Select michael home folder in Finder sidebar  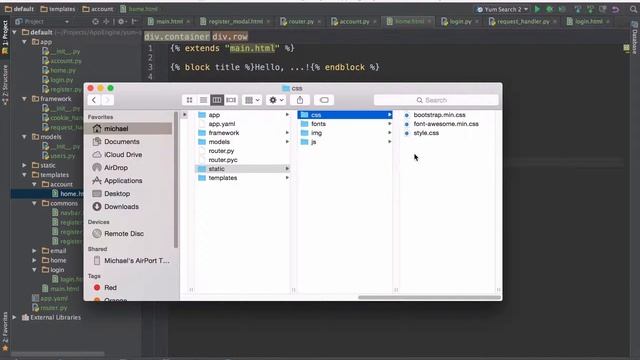(128, 129)
